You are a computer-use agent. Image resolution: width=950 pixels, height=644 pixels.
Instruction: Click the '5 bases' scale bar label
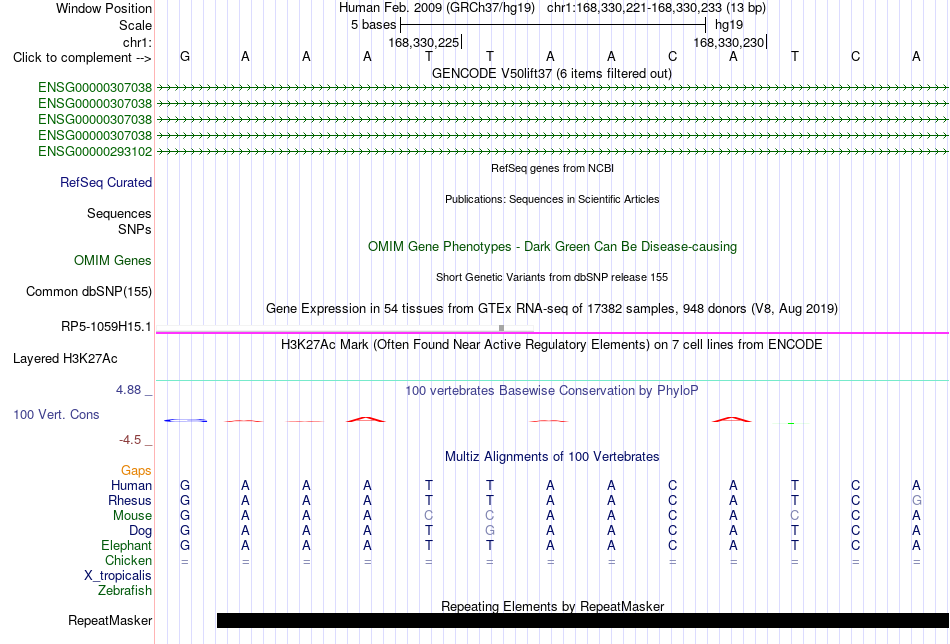373,25
